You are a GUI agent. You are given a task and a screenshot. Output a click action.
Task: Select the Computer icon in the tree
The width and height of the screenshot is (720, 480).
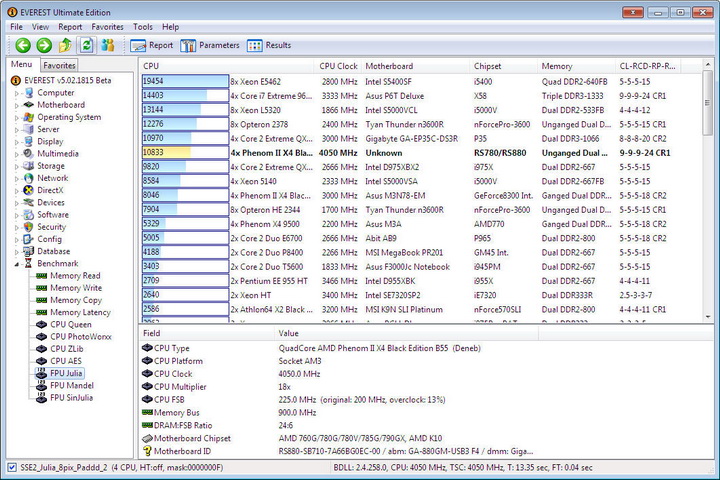tap(29, 93)
